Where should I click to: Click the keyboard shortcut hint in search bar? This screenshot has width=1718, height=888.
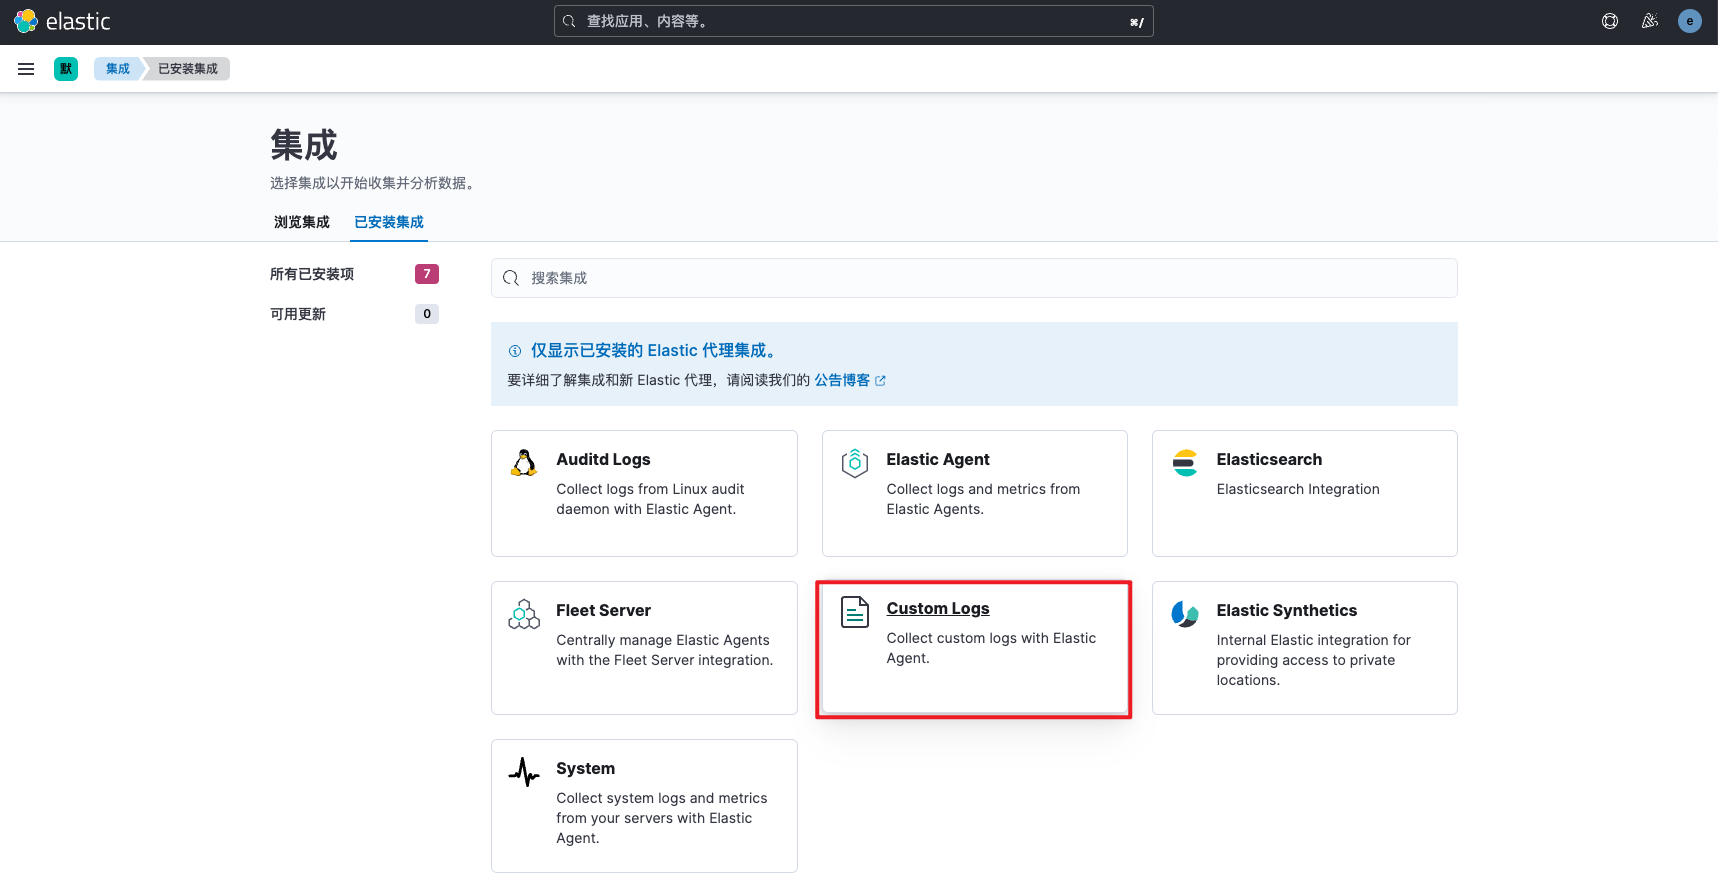(1137, 22)
